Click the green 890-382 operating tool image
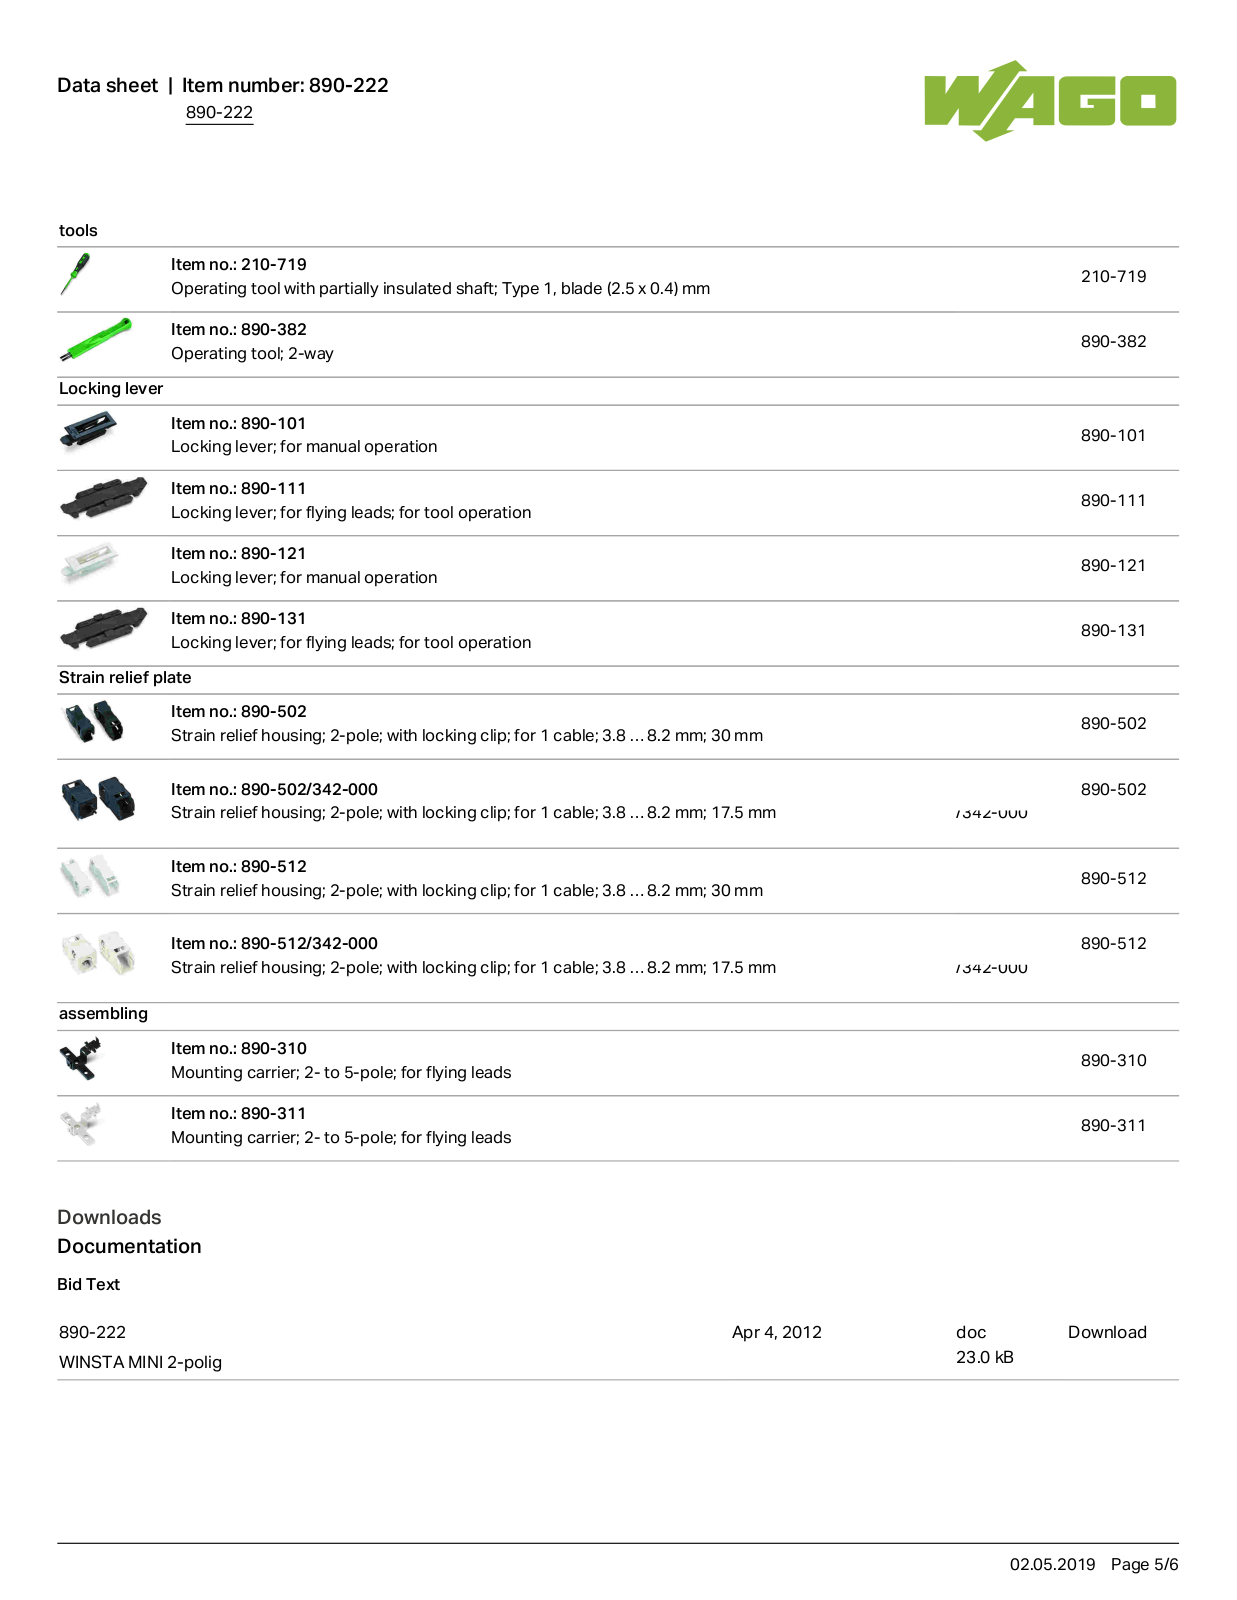This screenshot has width=1237, height=1600. 95,340
